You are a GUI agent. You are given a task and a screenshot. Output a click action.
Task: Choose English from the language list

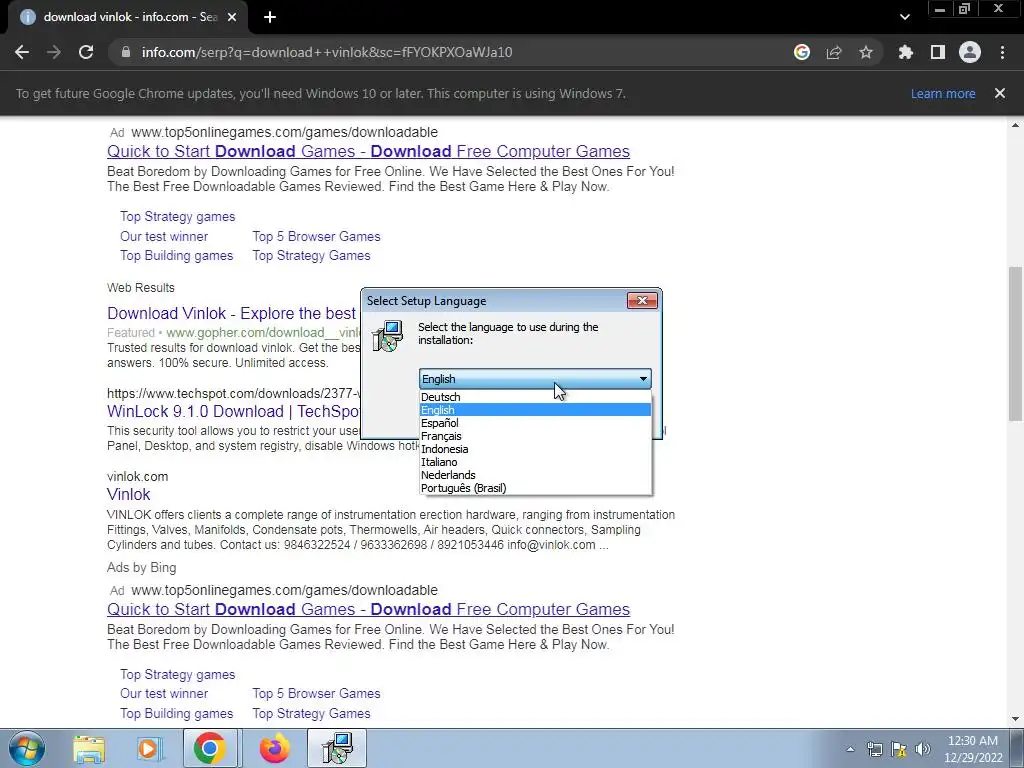(x=535, y=410)
